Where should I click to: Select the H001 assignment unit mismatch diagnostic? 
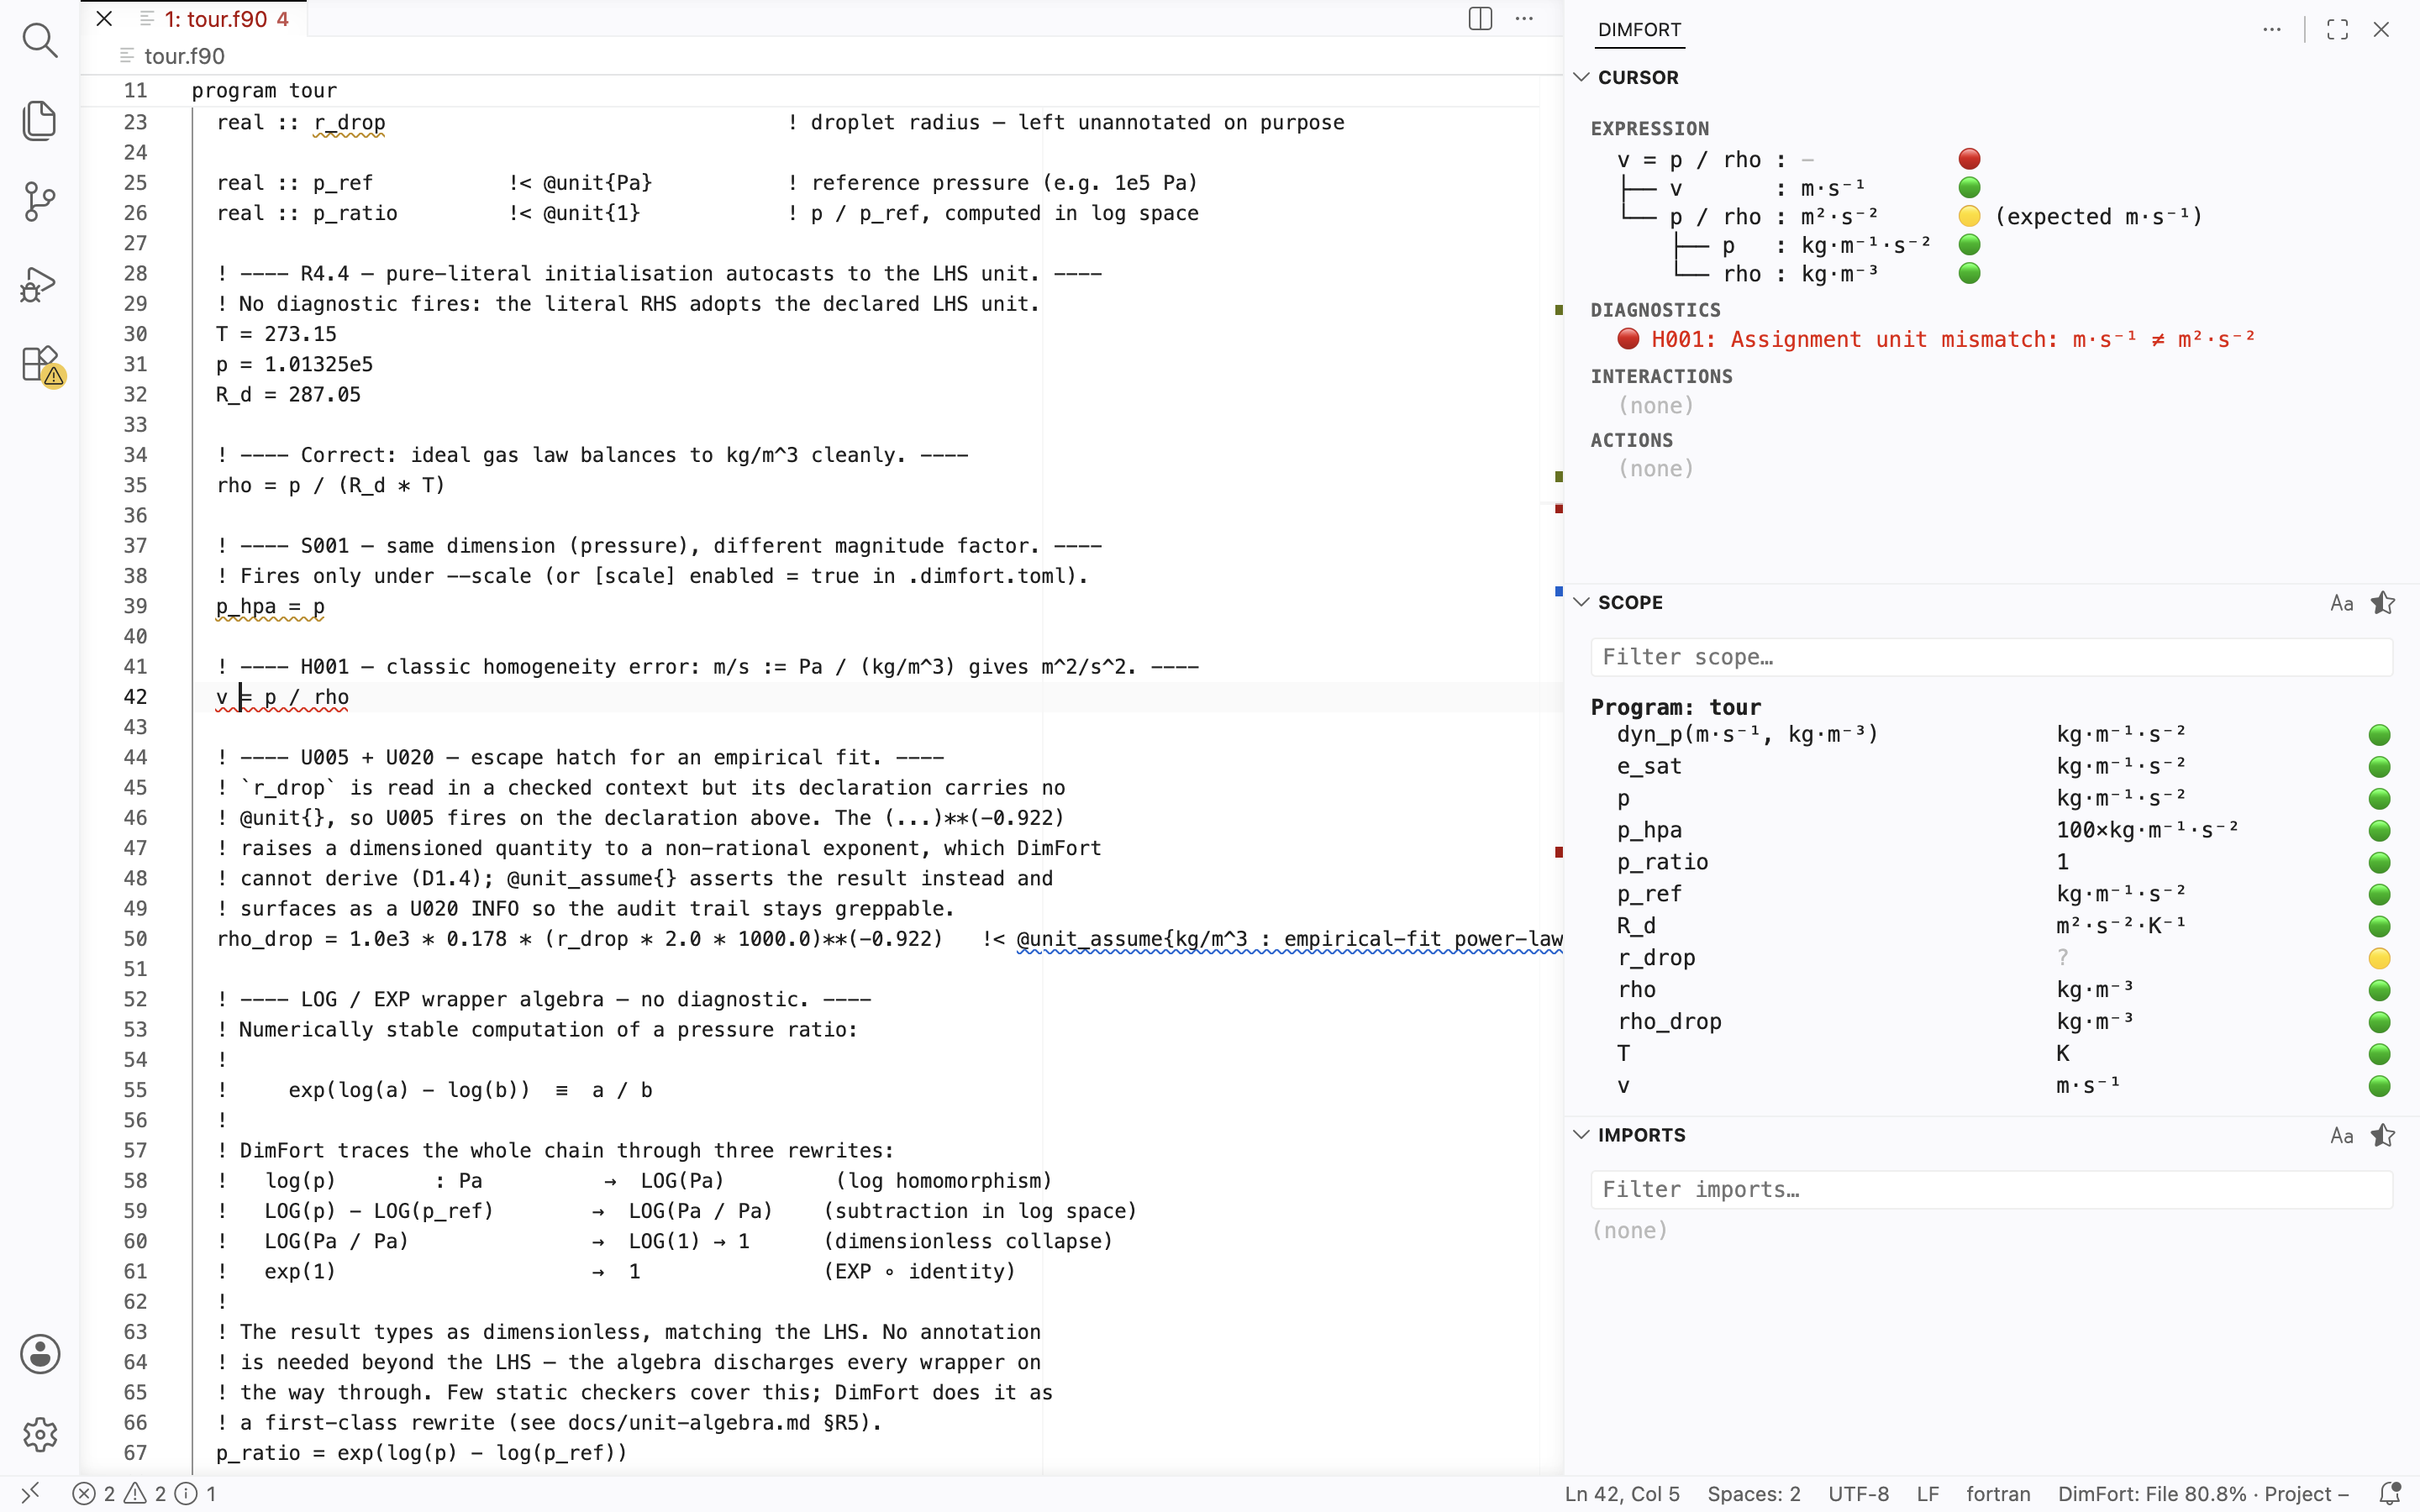1936,339
